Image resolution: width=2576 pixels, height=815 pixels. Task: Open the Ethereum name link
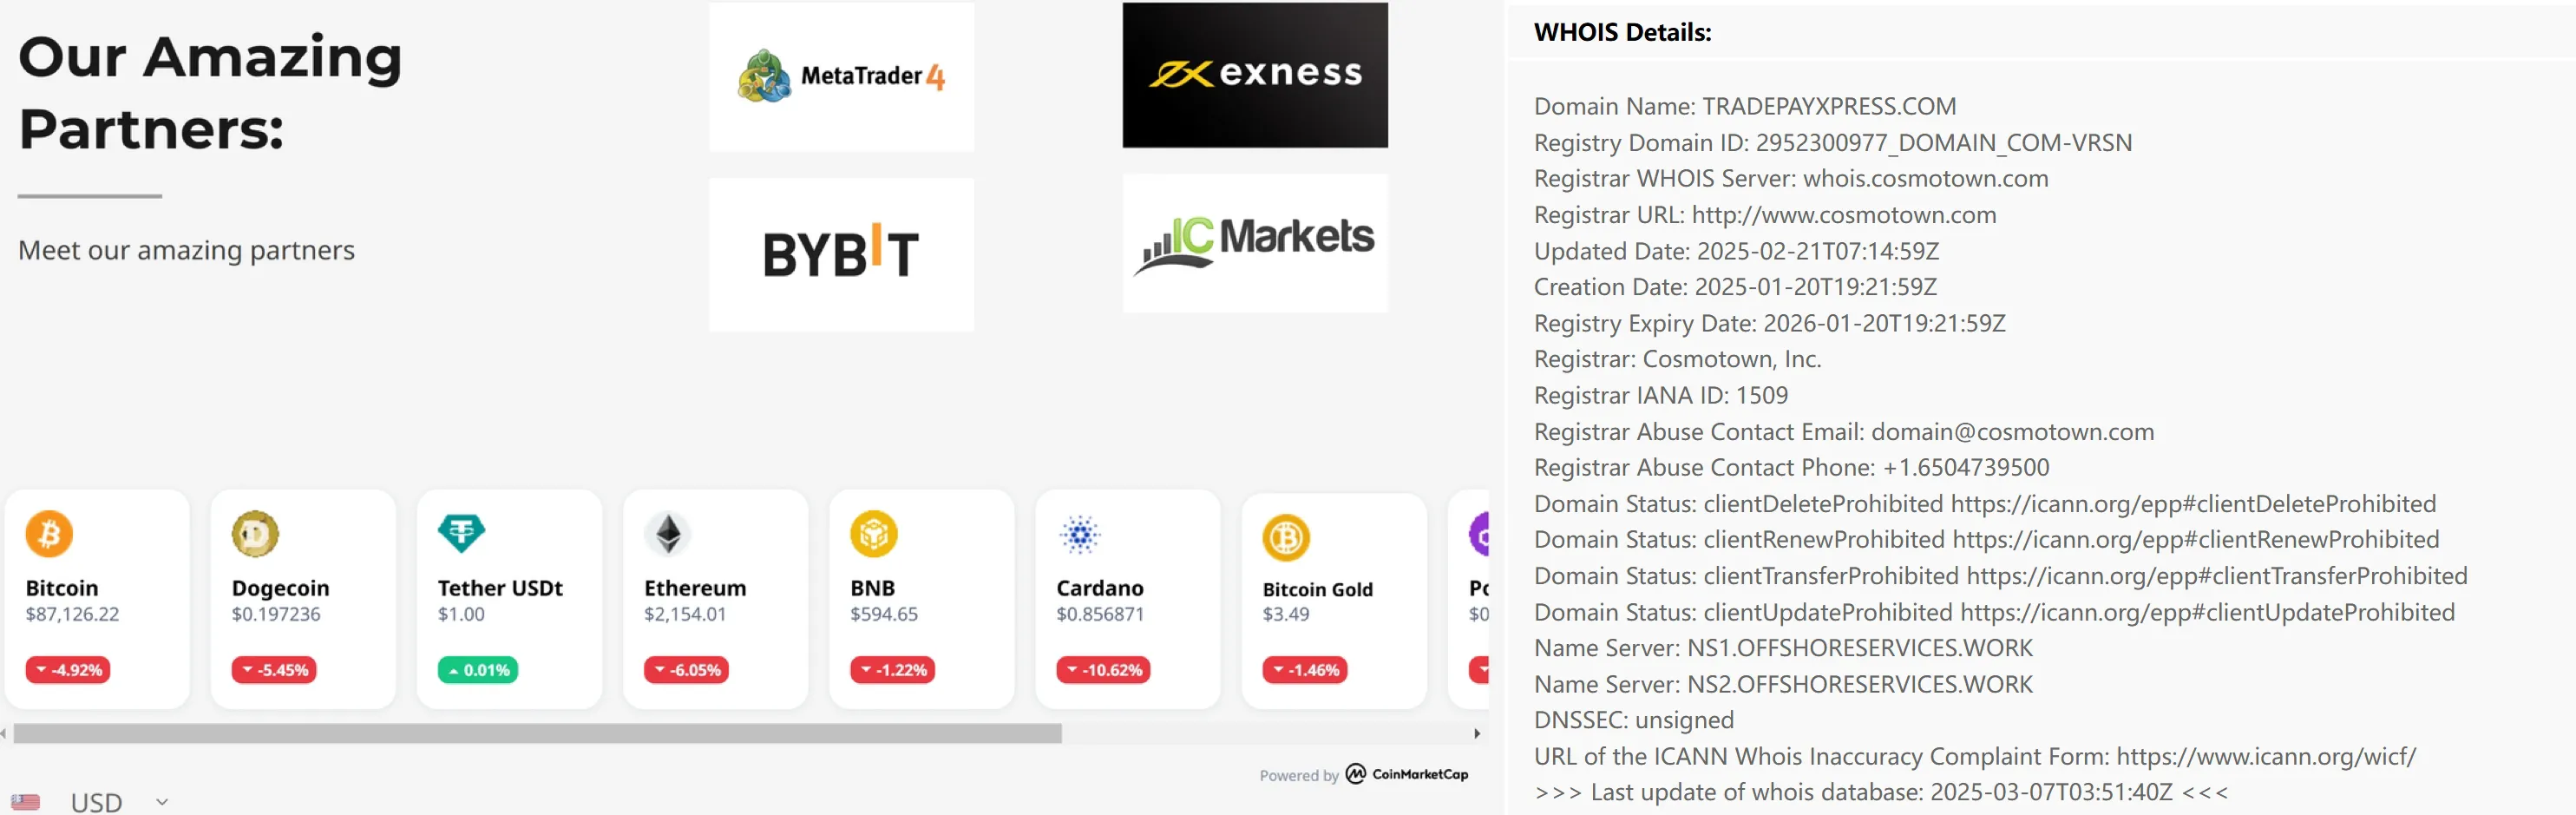[695, 588]
